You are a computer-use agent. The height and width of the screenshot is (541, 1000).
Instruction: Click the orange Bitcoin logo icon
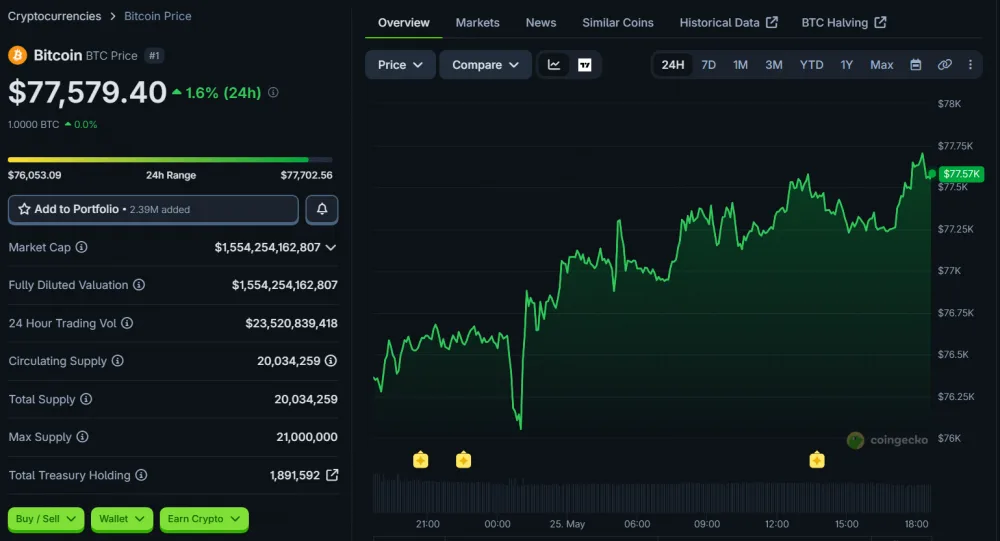tap(17, 56)
